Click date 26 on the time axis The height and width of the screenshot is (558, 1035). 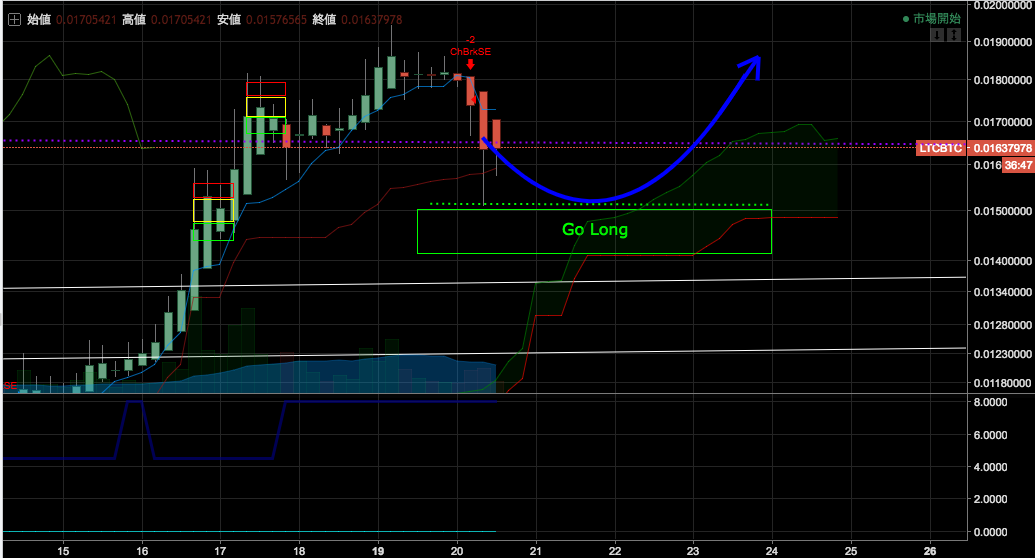click(x=929, y=551)
